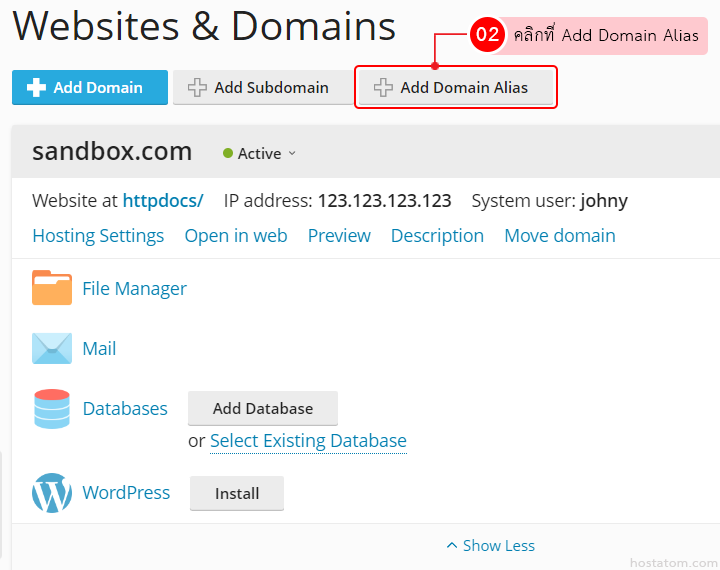Click the plus icon on Add Domain
Image resolution: width=720 pixels, height=570 pixels.
pyautogui.click(x=37, y=88)
